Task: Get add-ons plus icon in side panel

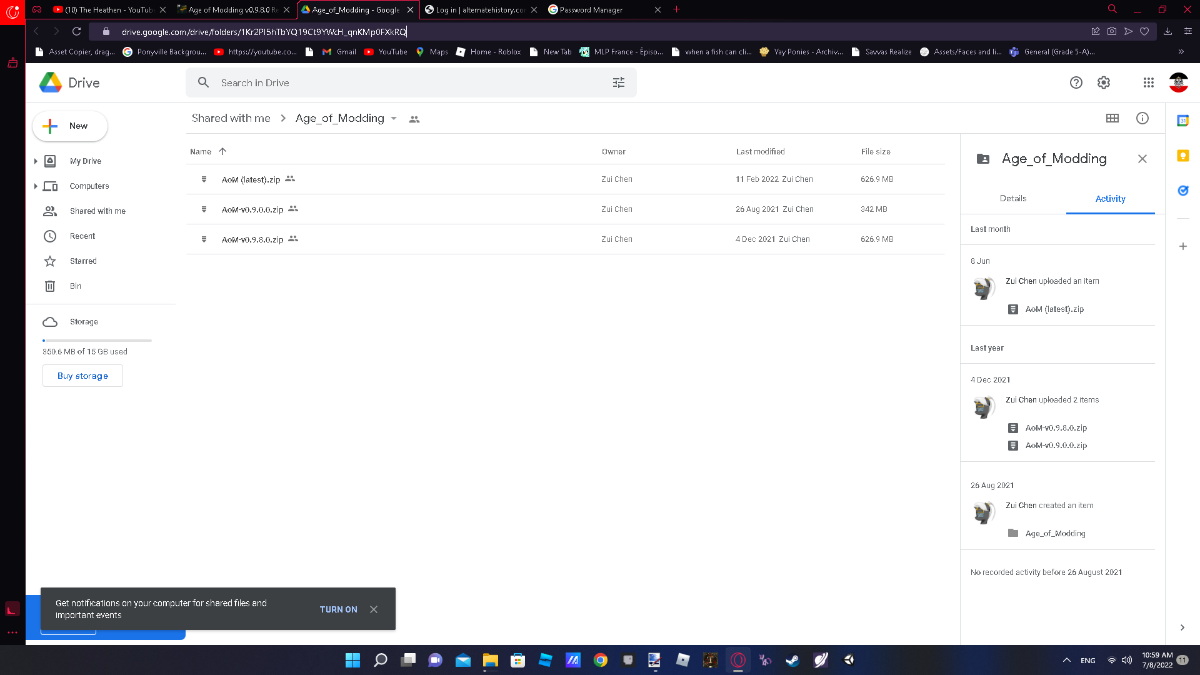Action: [x=1183, y=246]
